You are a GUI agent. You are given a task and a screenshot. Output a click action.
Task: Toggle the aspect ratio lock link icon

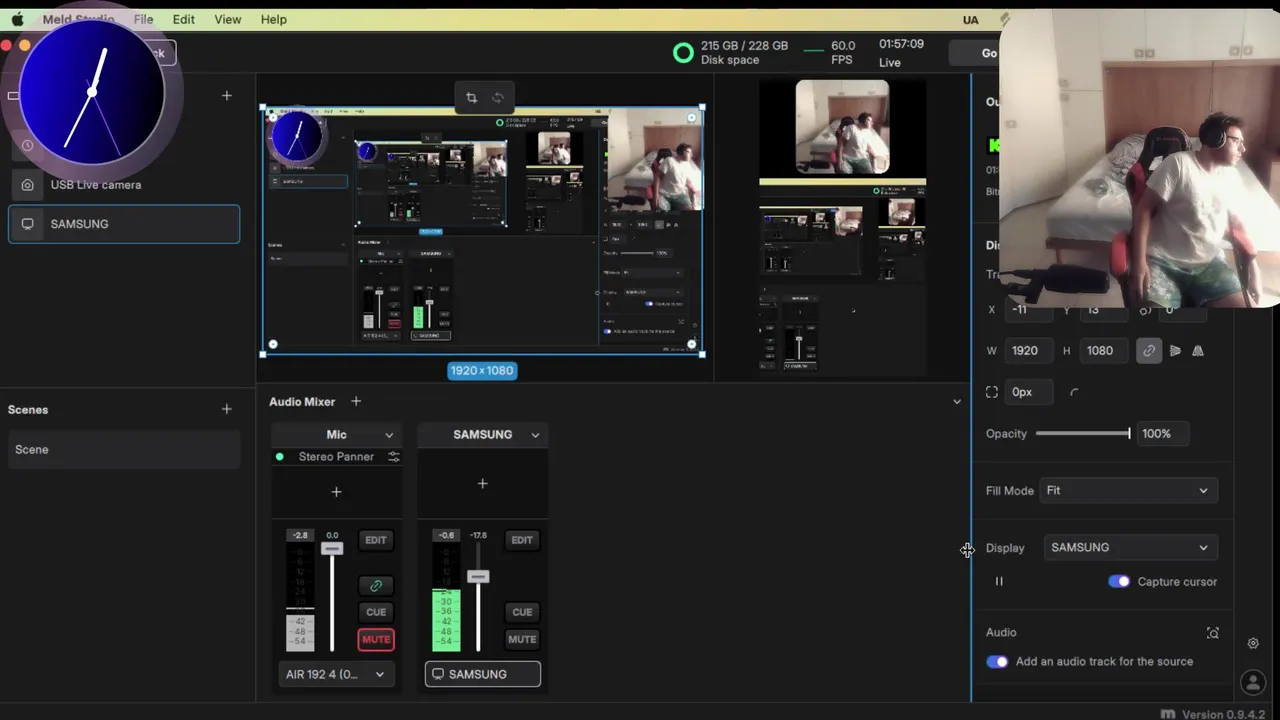coord(1149,351)
